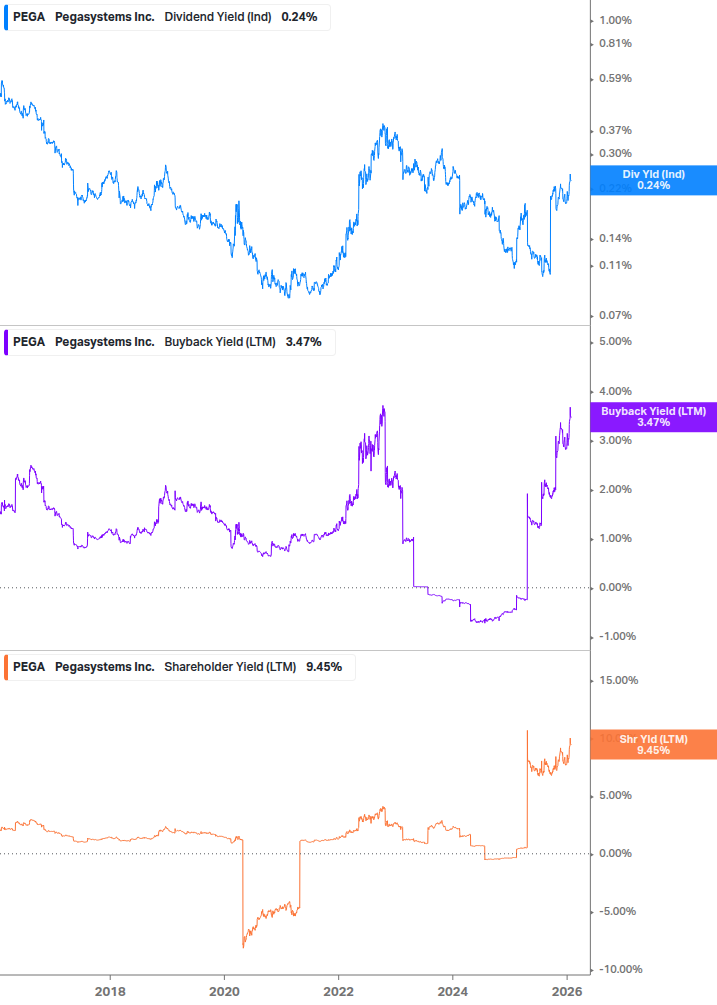Image resolution: width=717 pixels, height=1005 pixels.
Task: Click the 3.47% value in buyback legend
Action: (304, 342)
